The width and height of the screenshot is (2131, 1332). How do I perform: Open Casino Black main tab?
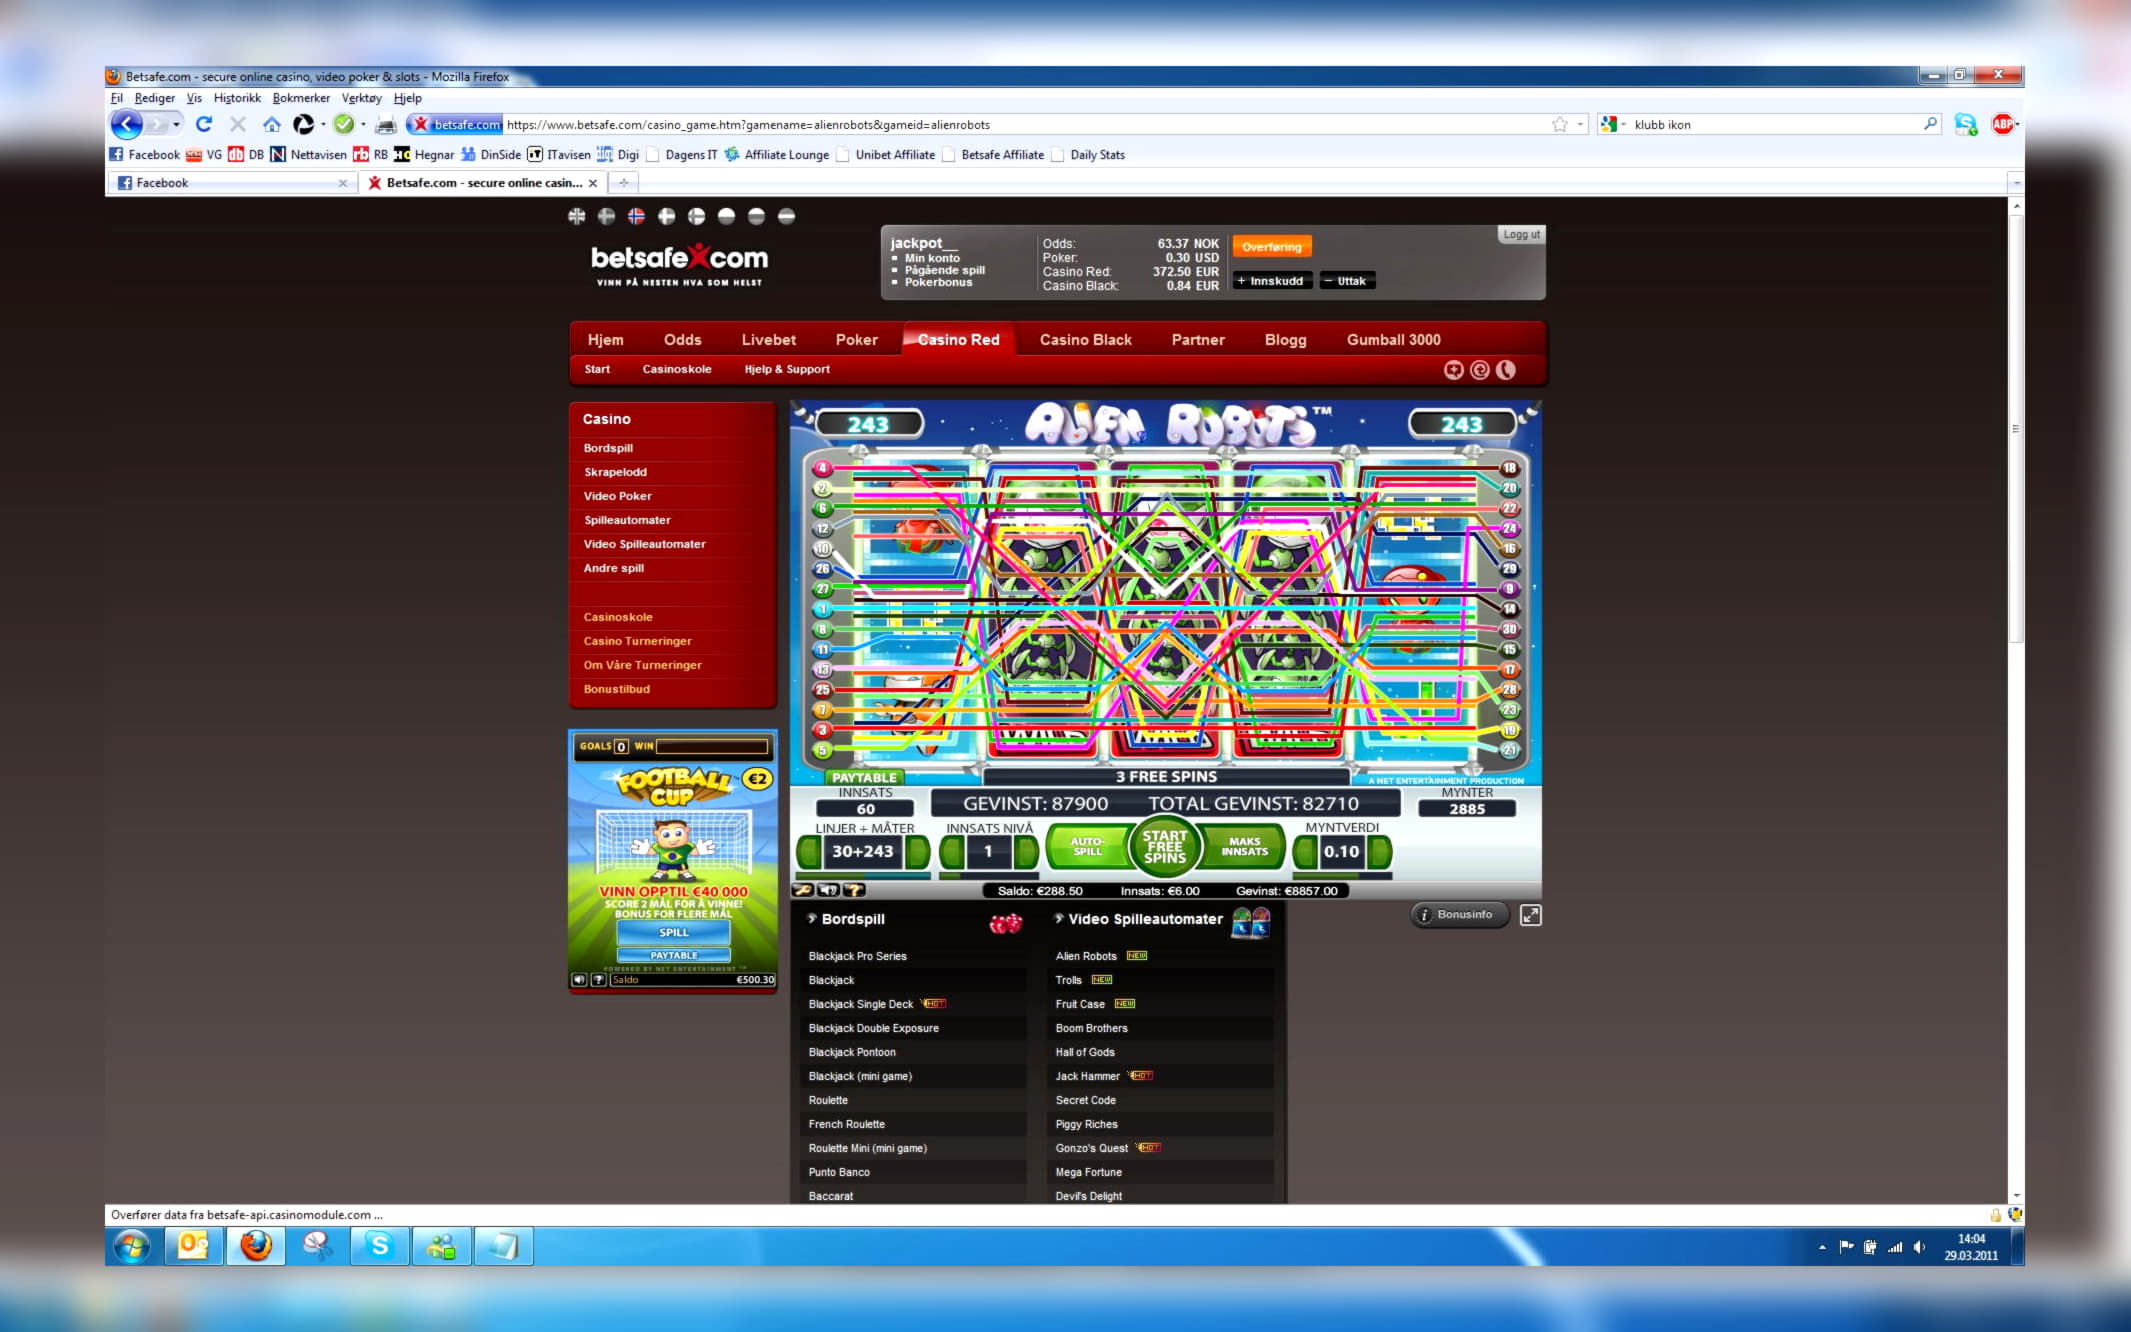click(1085, 340)
